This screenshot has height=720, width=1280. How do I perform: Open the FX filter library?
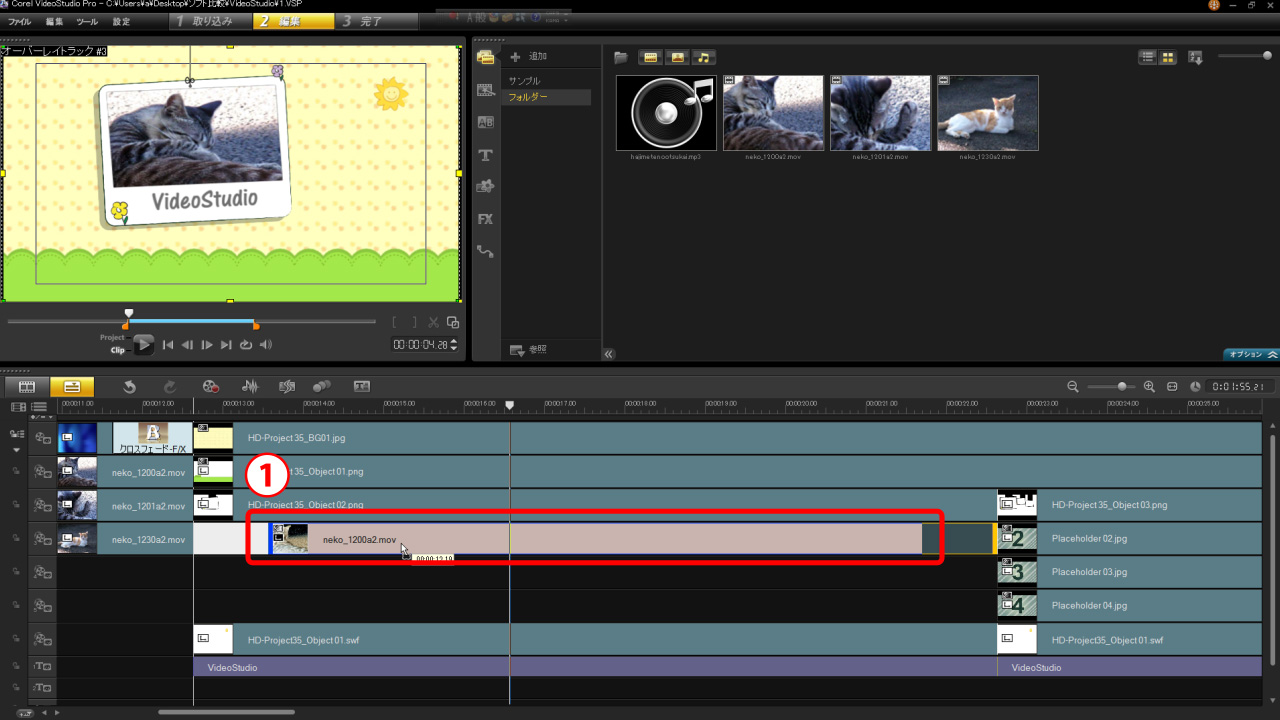point(486,219)
